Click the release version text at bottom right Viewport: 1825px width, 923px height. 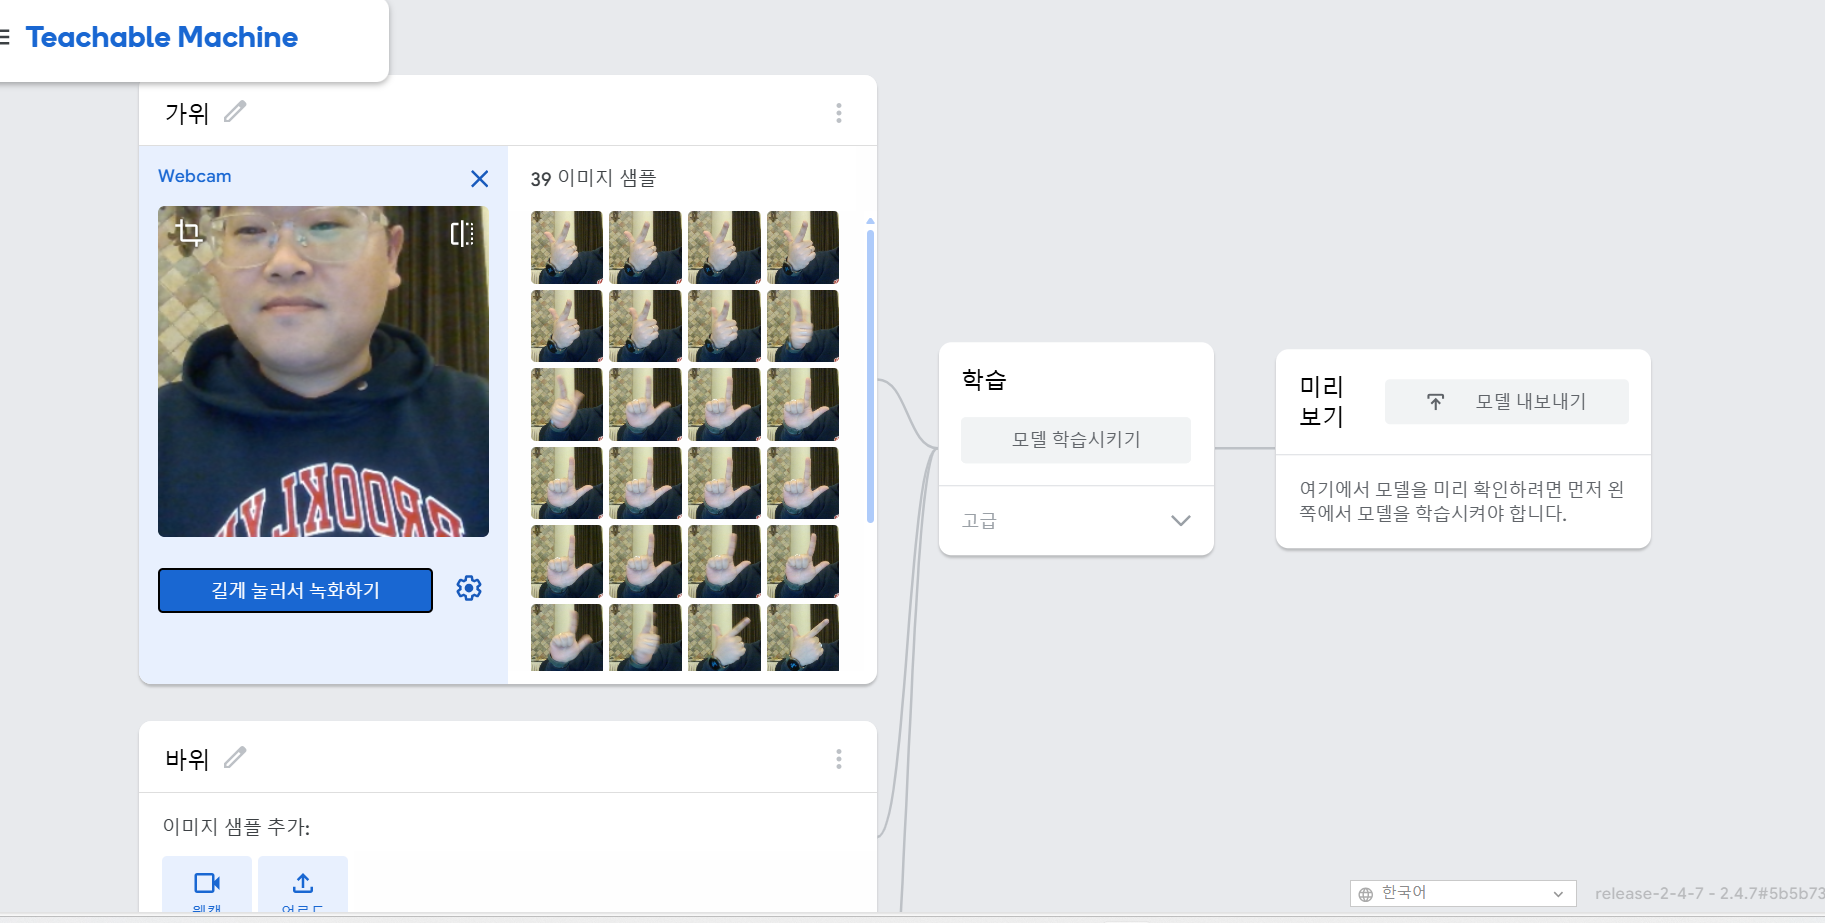point(1710,893)
